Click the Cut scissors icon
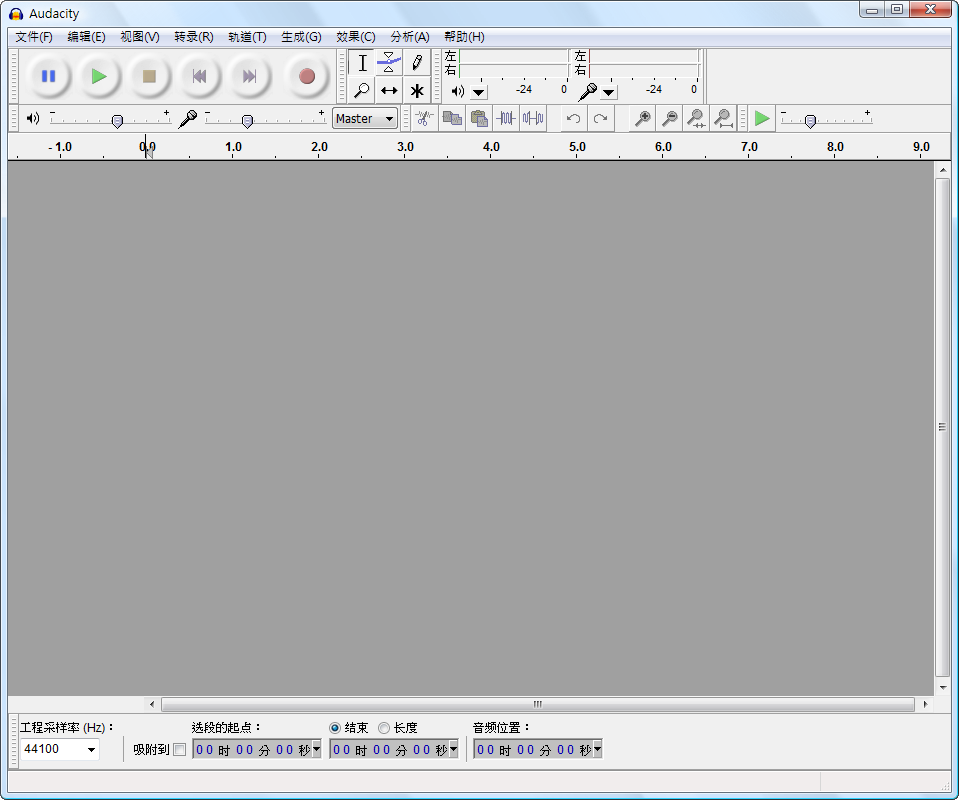Image resolution: width=959 pixels, height=800 pixels. point(424,118)
